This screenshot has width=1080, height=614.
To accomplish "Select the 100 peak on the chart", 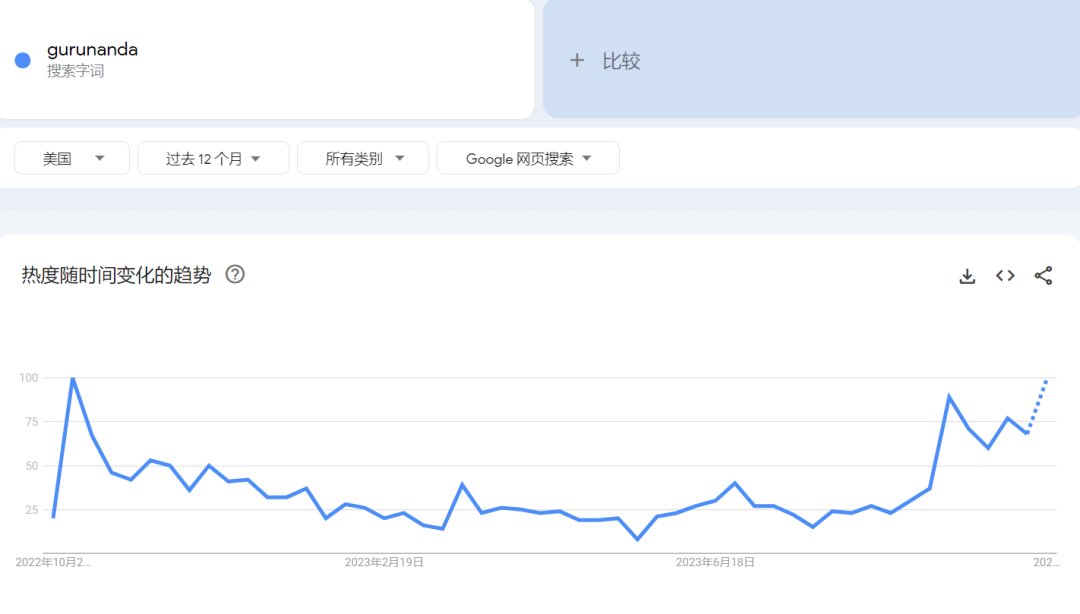I will pyautogui.click(x=73, y=379).
